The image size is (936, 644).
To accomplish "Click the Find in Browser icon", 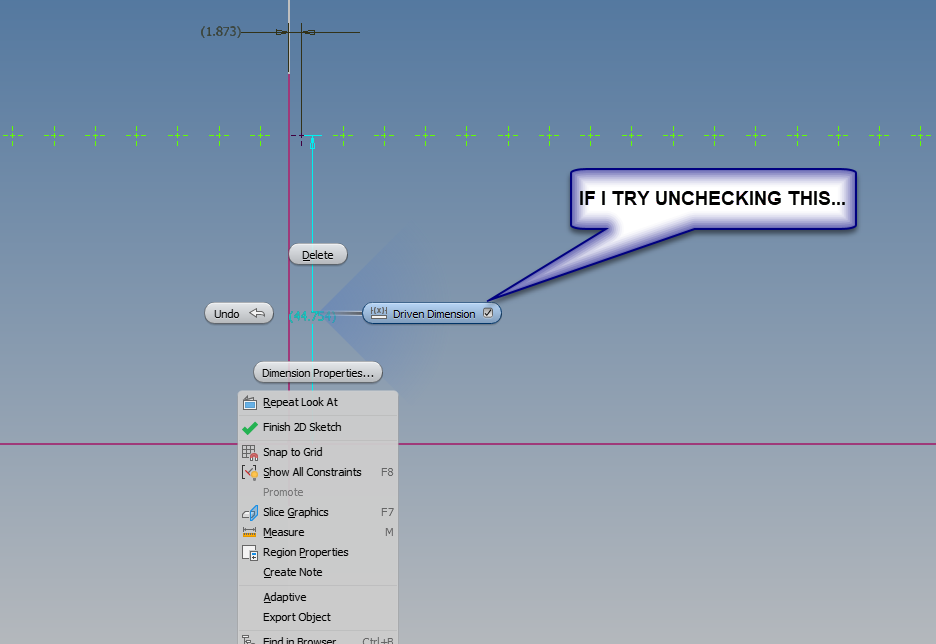I will (x=248, y=640).
